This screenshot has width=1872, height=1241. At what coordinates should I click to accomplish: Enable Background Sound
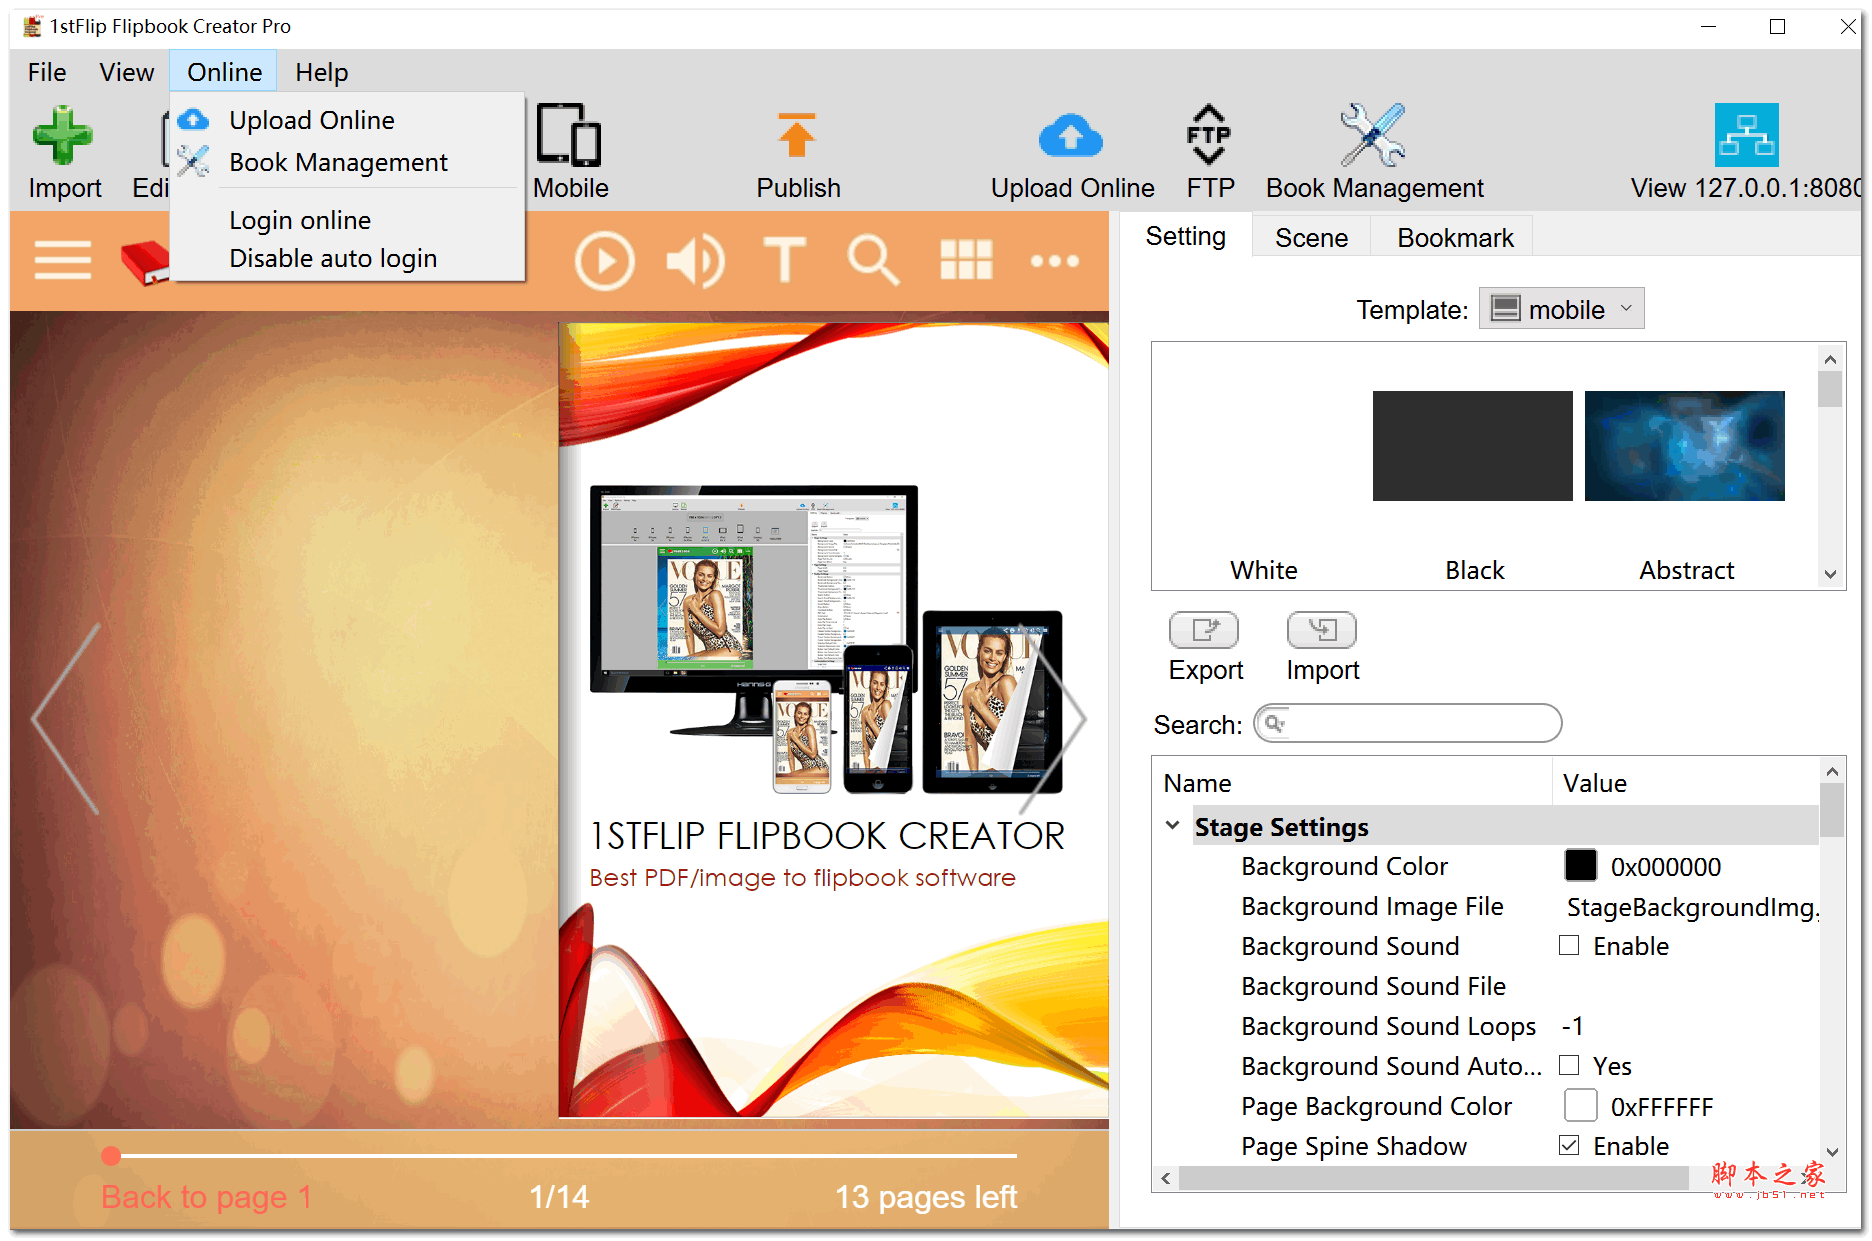point(1569,945)
